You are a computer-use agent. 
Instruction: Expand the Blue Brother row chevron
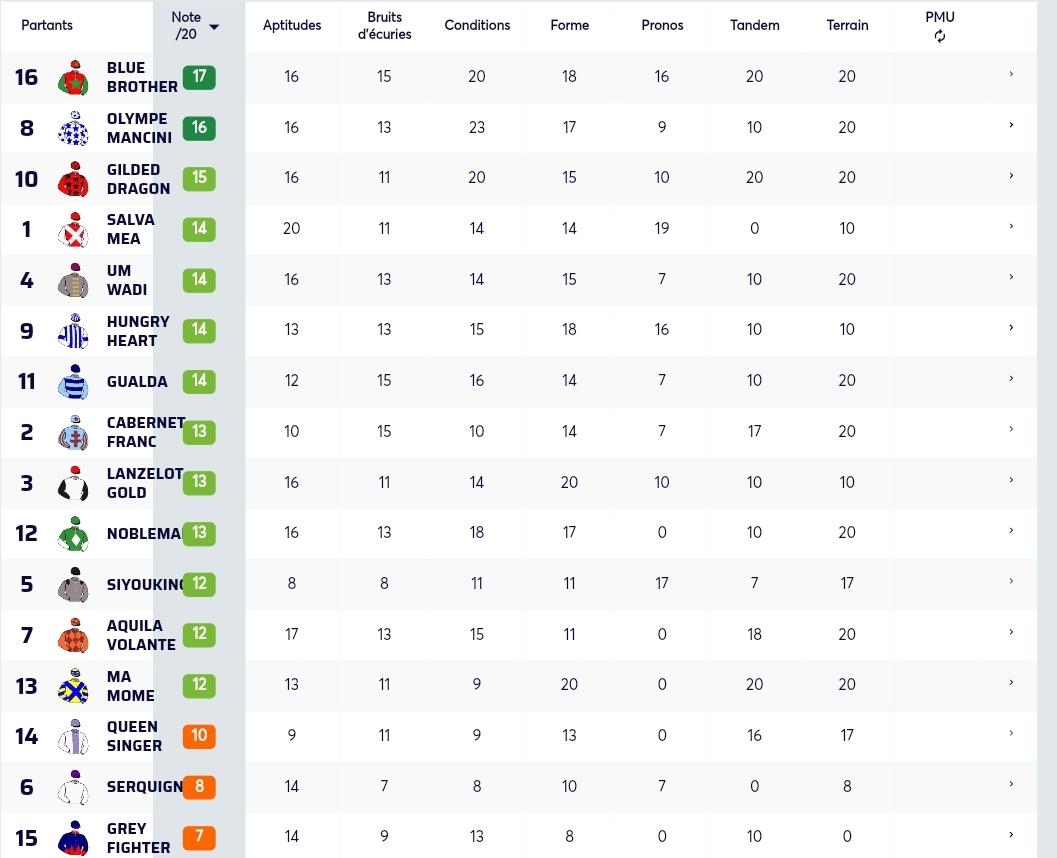(1011, 74)
